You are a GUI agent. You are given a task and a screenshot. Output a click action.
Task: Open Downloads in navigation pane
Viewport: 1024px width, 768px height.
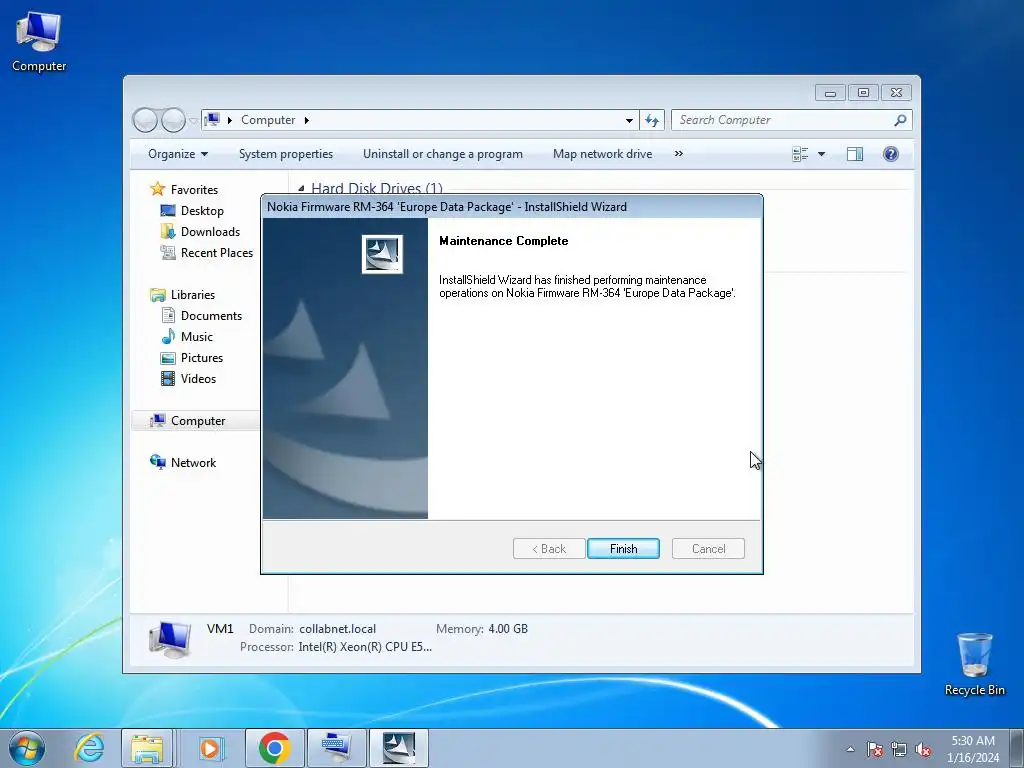pos(210,232)
